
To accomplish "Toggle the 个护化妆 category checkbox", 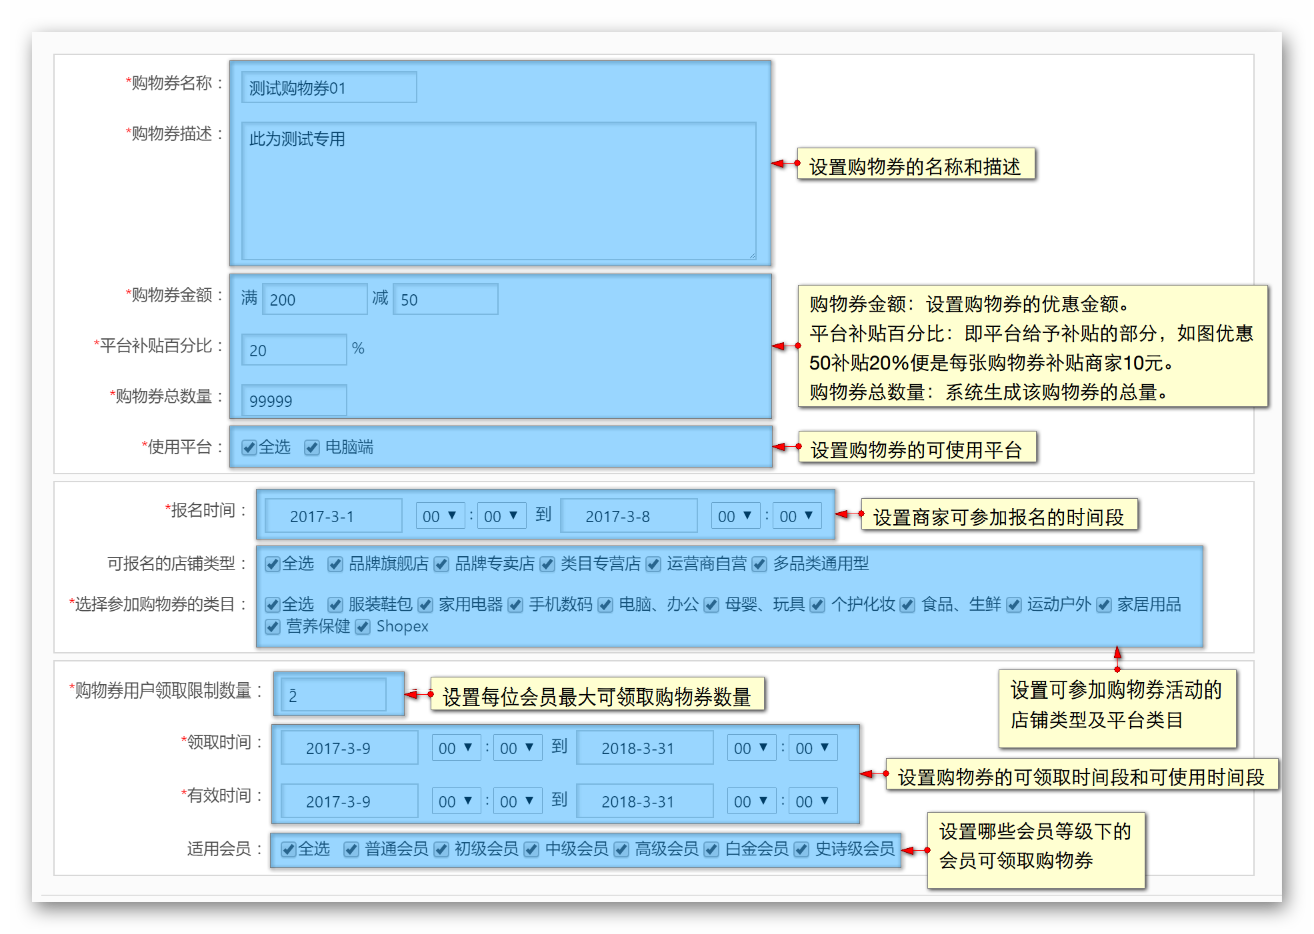I will [817, 605].
